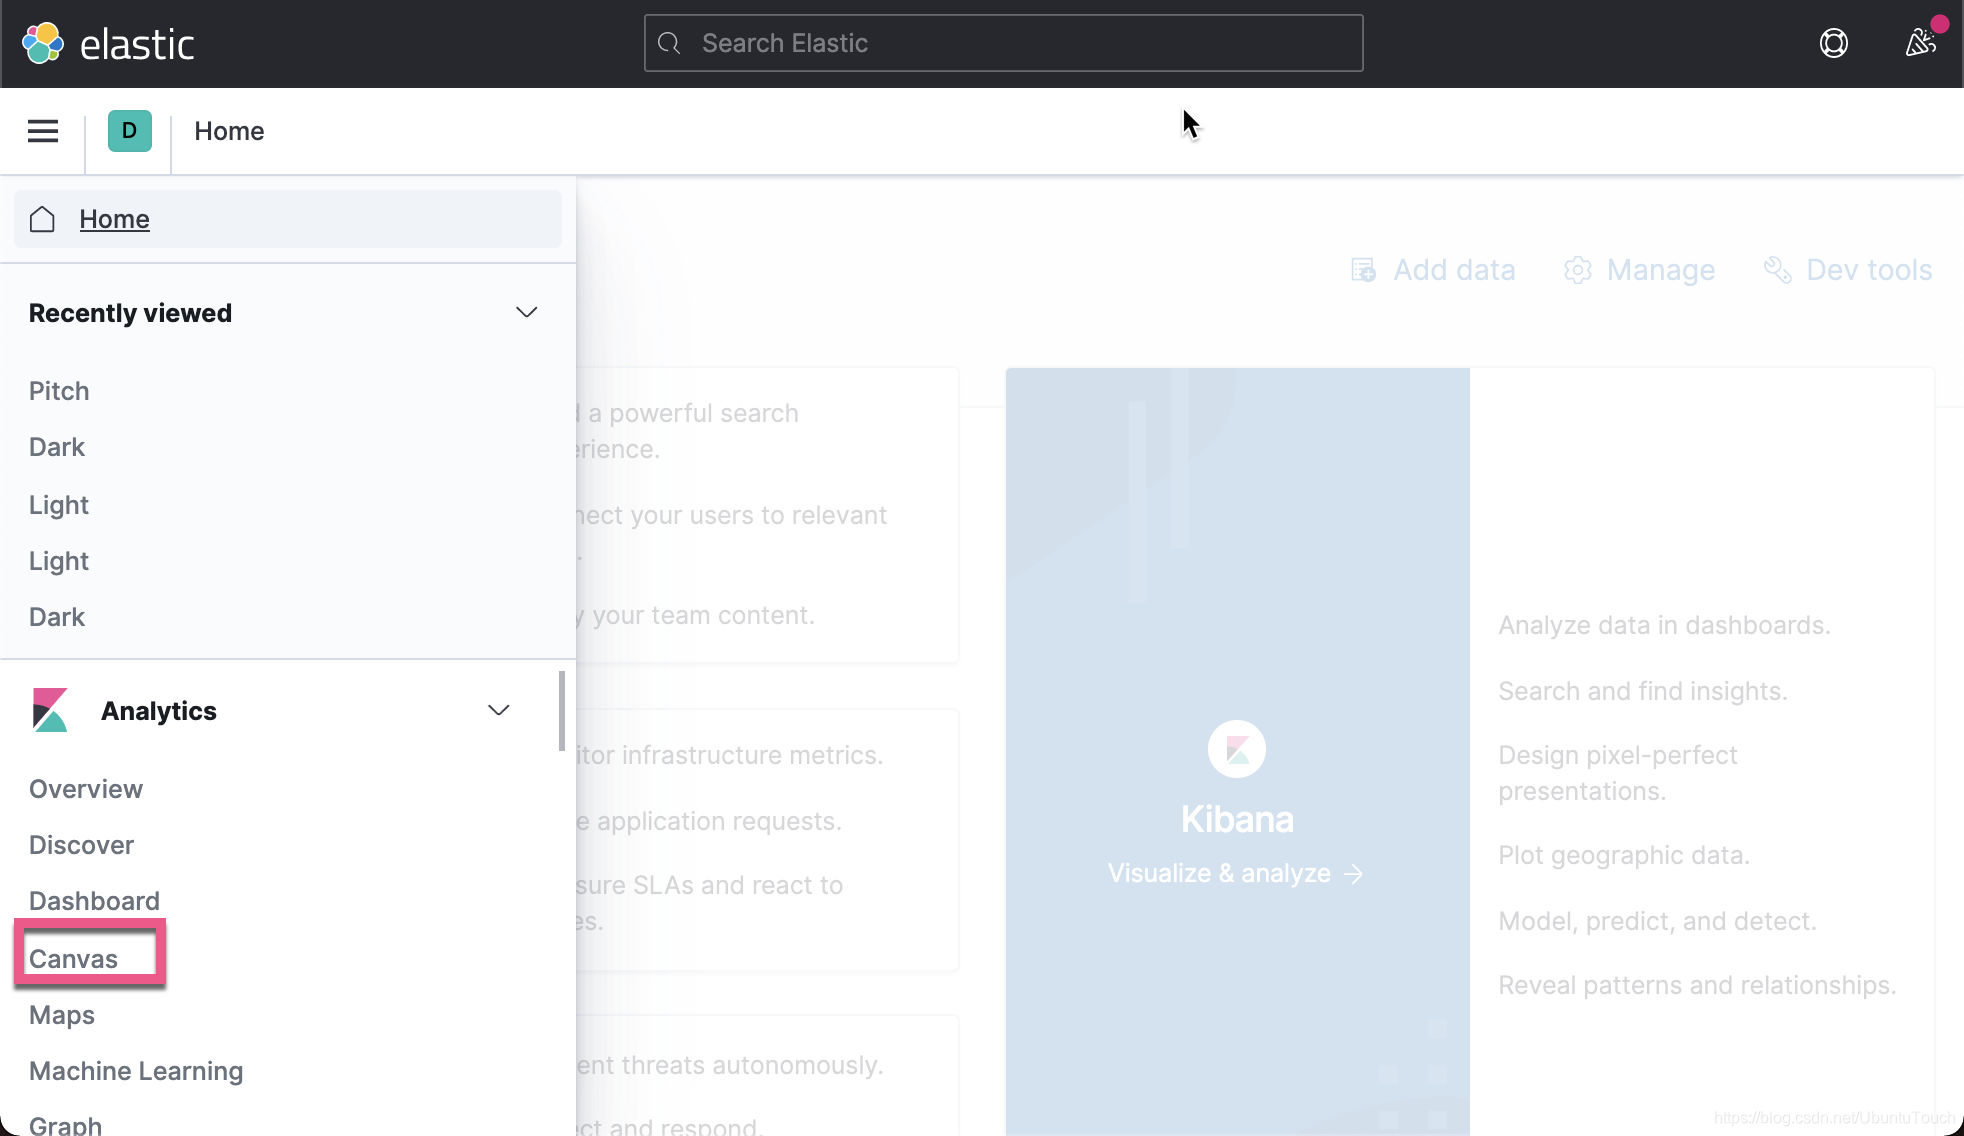Click the house icon next to Home

[42, 219]
